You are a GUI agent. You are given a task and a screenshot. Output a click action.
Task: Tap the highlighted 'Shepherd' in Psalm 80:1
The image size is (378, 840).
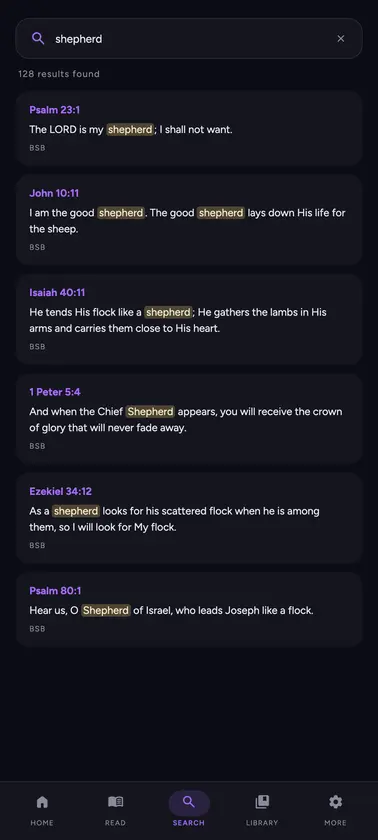106,610
